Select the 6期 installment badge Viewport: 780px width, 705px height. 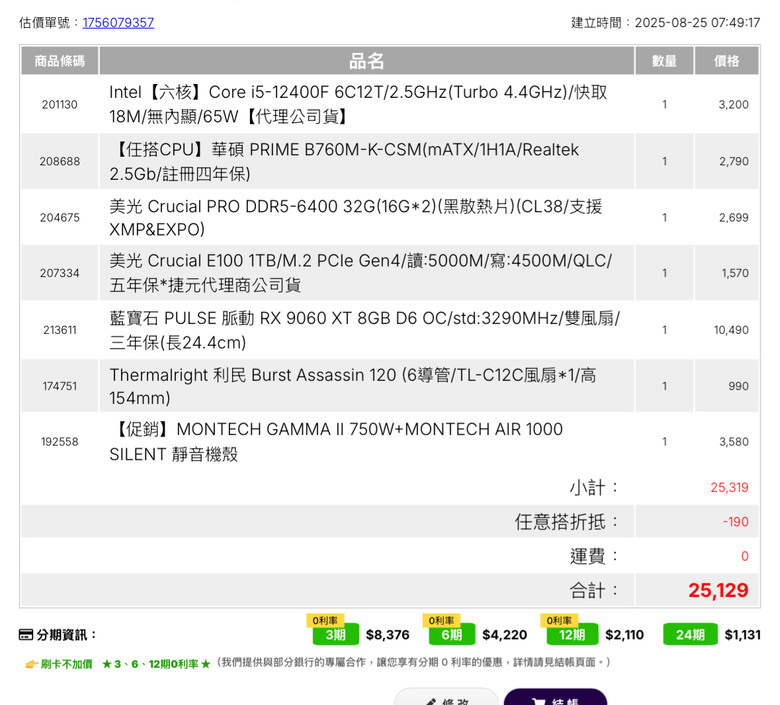point(452,634)
